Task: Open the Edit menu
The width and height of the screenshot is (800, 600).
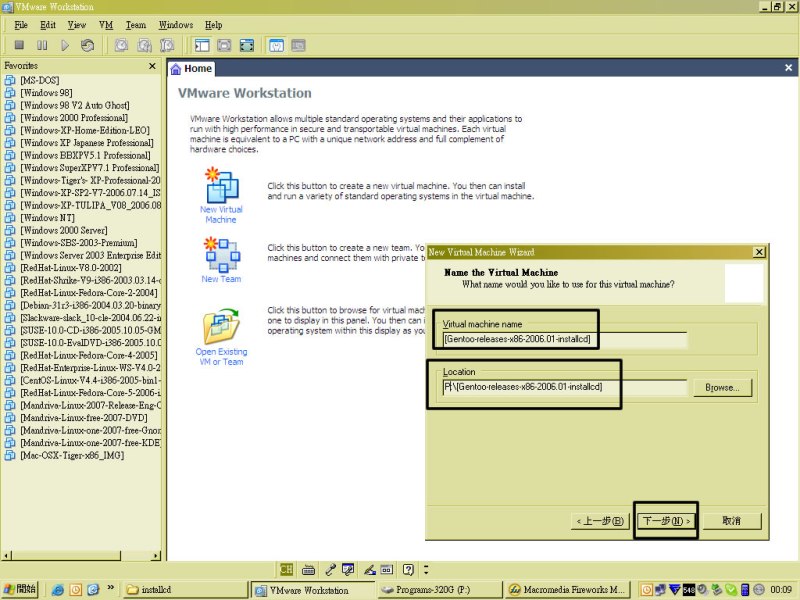Action: coord(48,25)
